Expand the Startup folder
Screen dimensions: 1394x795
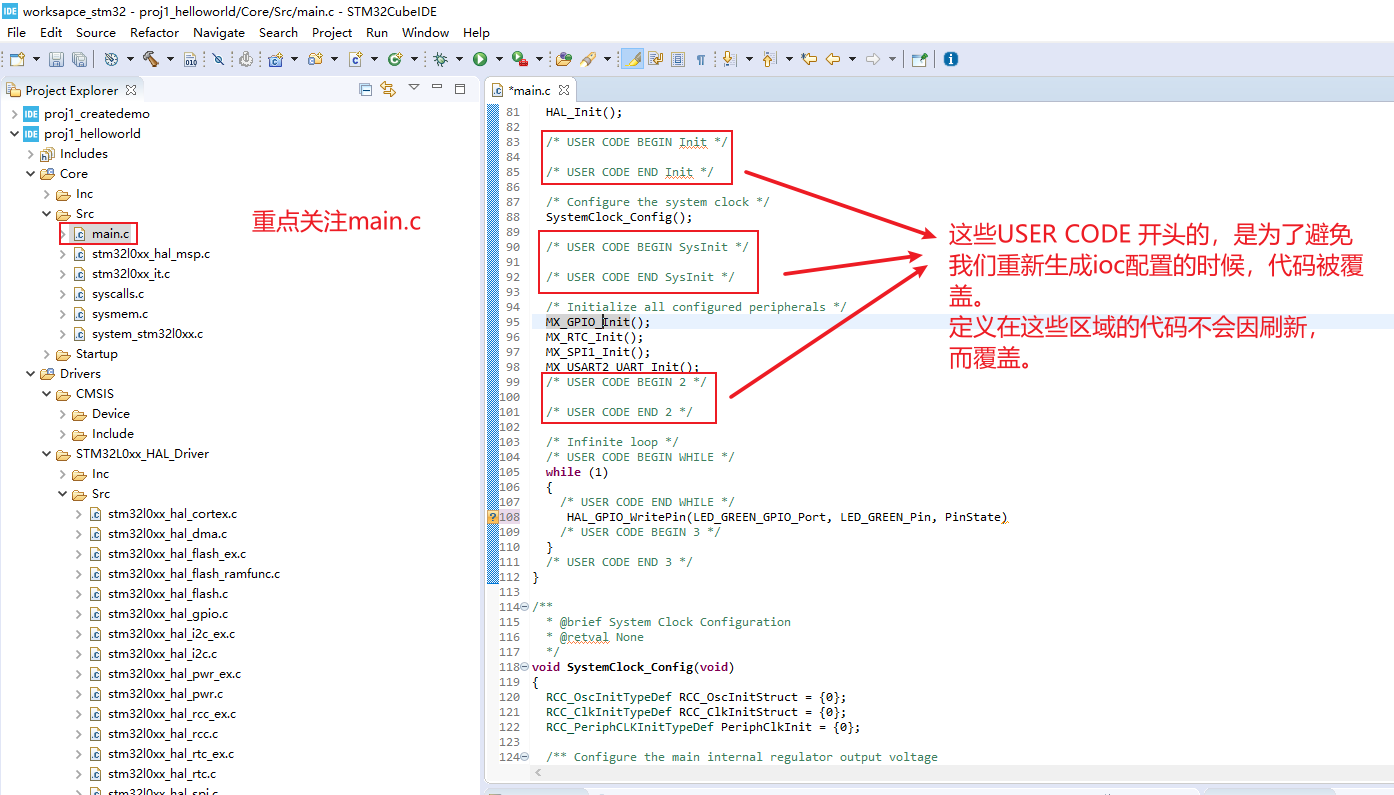[x=46, y=354]
